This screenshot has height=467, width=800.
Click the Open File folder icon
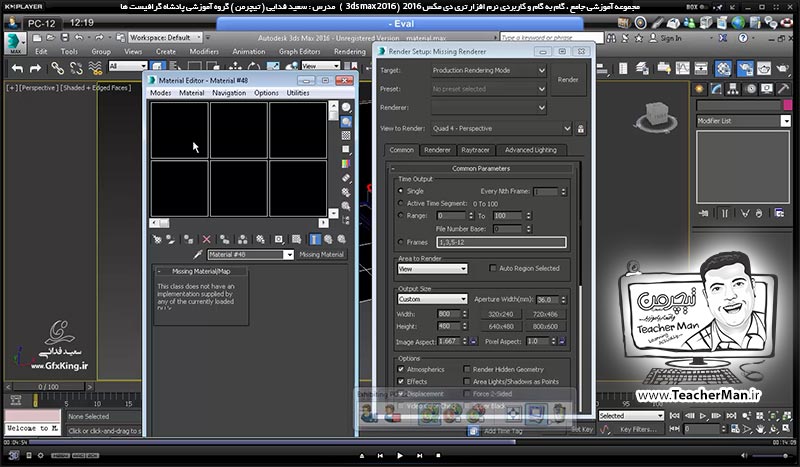51,38
